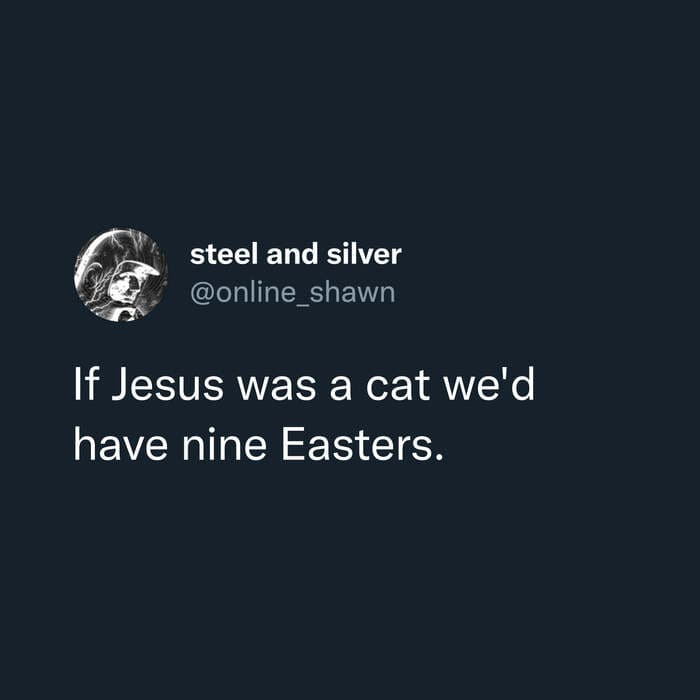This screenshot has height=700, width=700.
Task: Click the word "Easters." in the tweet
Action: [x=362, y=445]
